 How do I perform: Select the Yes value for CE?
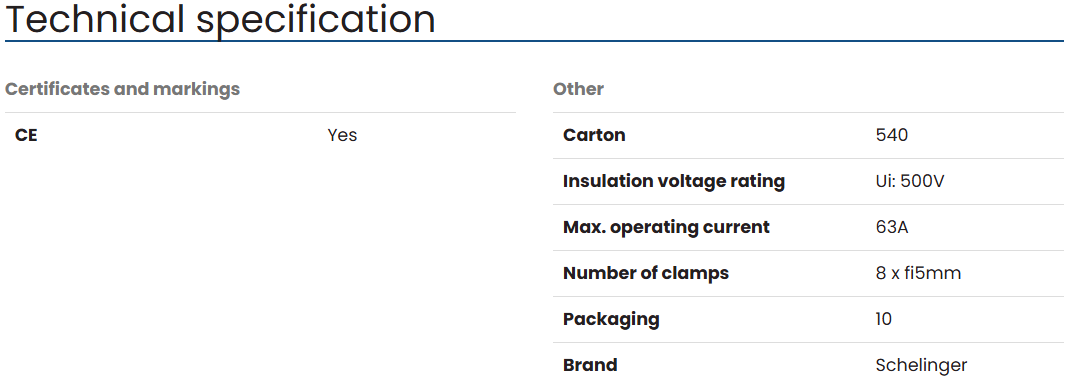342,135
